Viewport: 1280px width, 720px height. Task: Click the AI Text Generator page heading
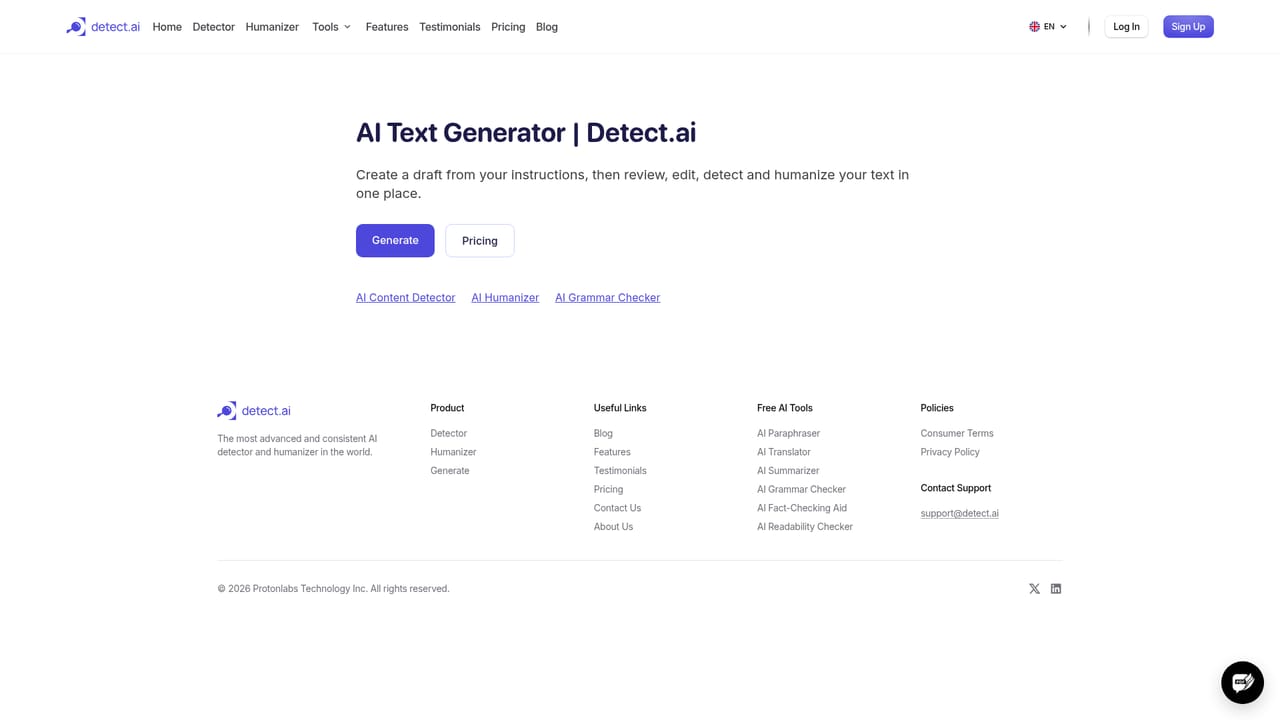[x=526, y=133]
